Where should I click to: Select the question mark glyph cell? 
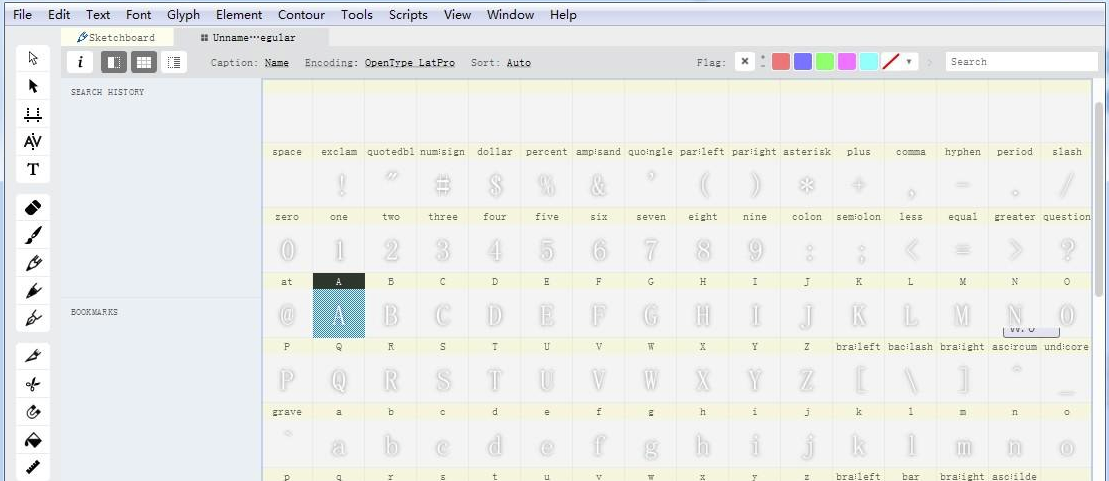pyautogui.click(x=1067, y=240)
